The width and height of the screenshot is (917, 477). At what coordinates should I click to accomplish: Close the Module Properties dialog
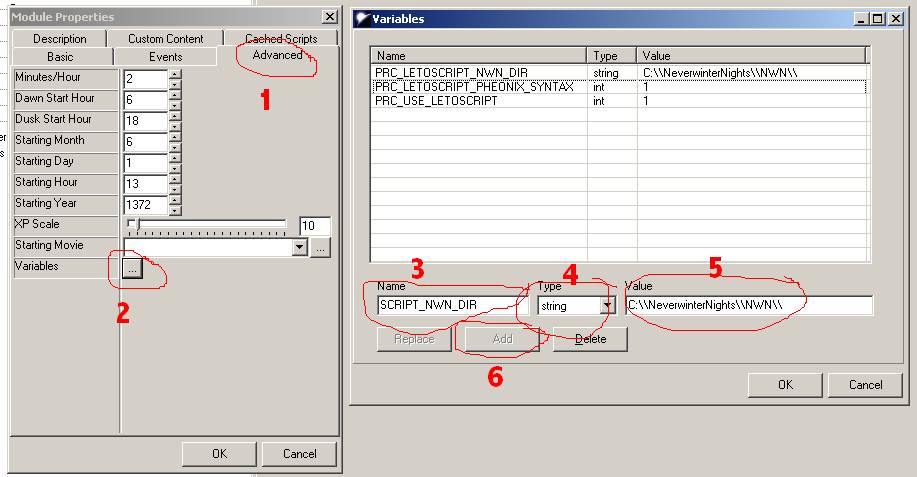[329, 17]
